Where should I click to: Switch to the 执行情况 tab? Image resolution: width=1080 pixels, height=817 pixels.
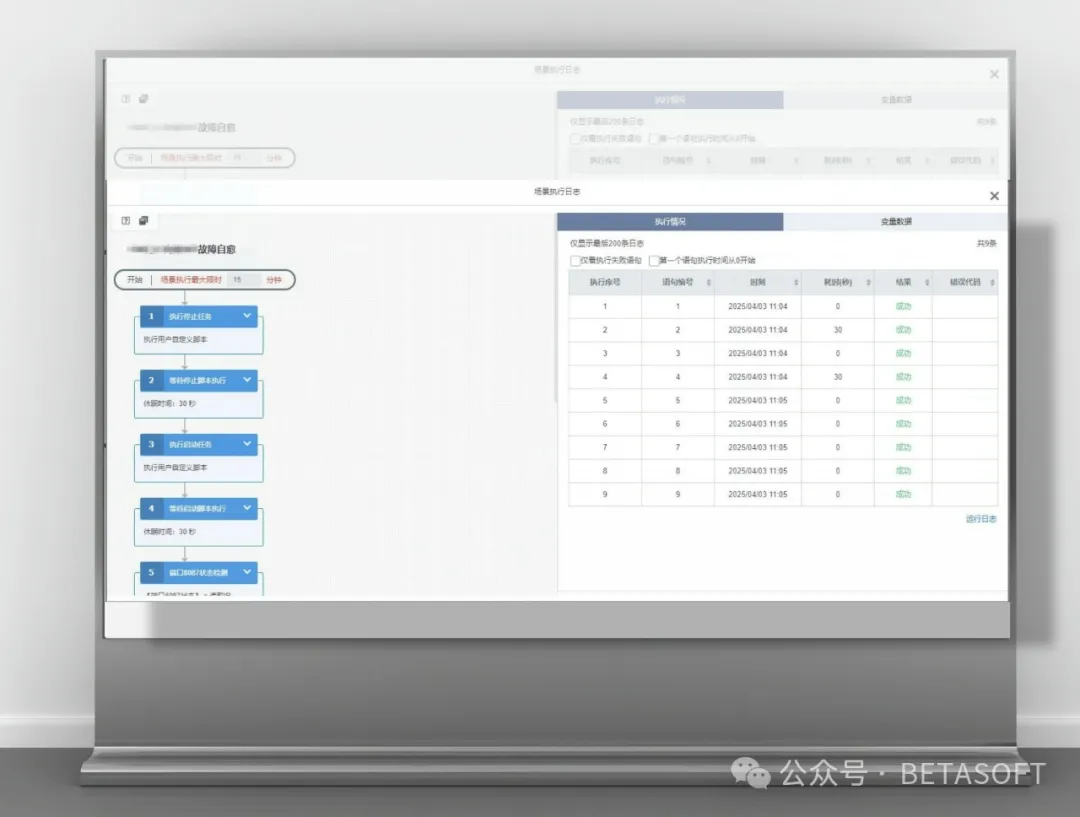coord(670,222)
